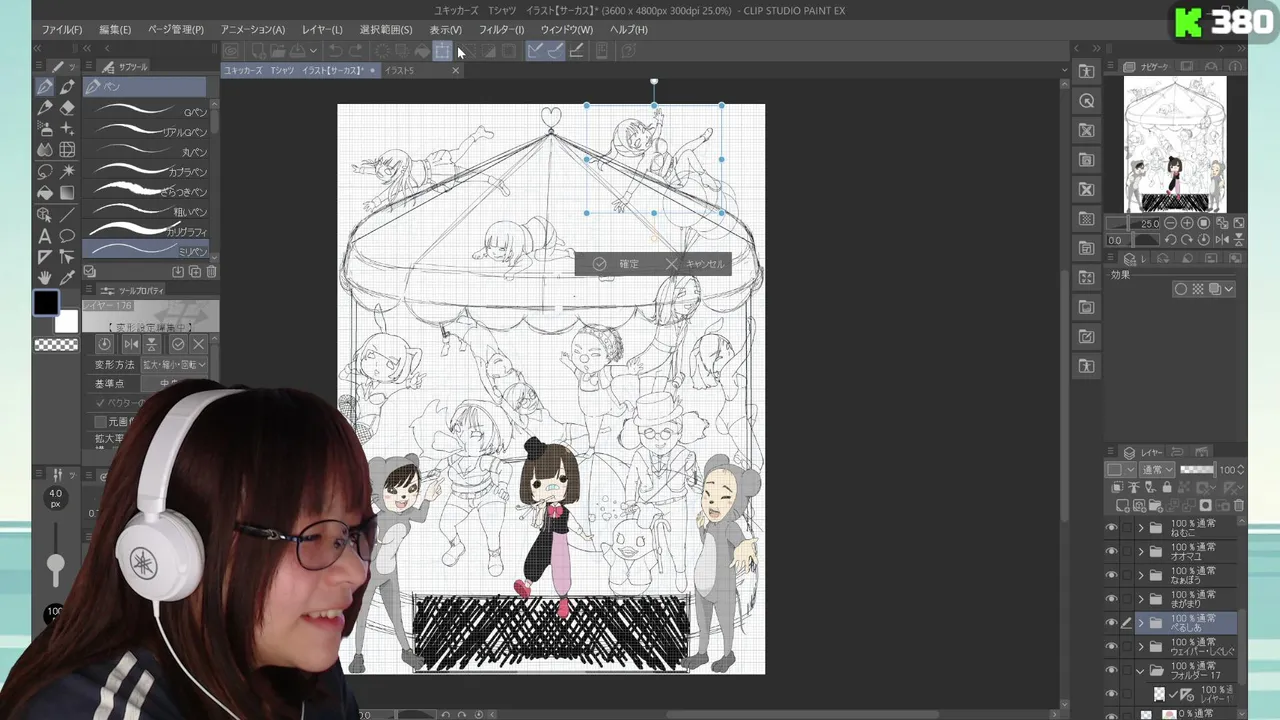1280x720 pixels.
Task: Click the reset transform icon
Action: 104,344
